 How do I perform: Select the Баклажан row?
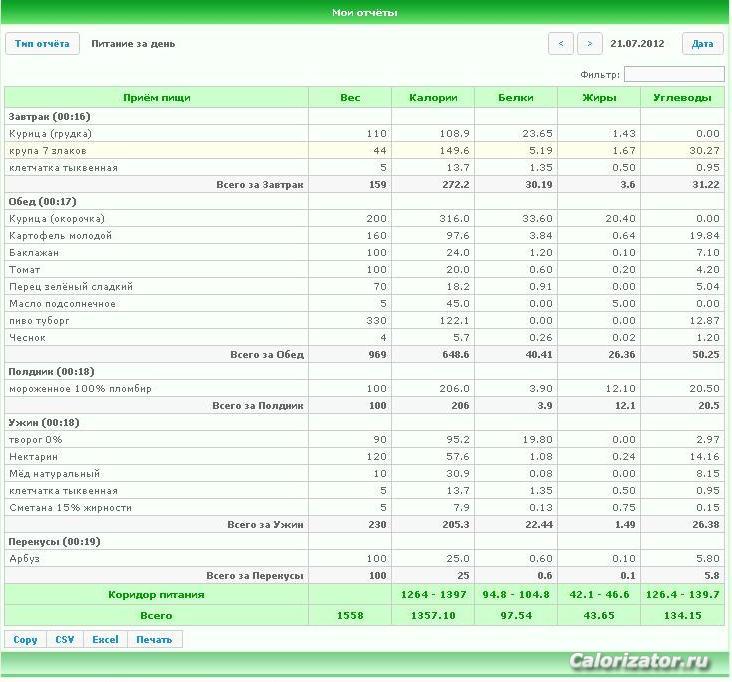click(x=365, y=253)
